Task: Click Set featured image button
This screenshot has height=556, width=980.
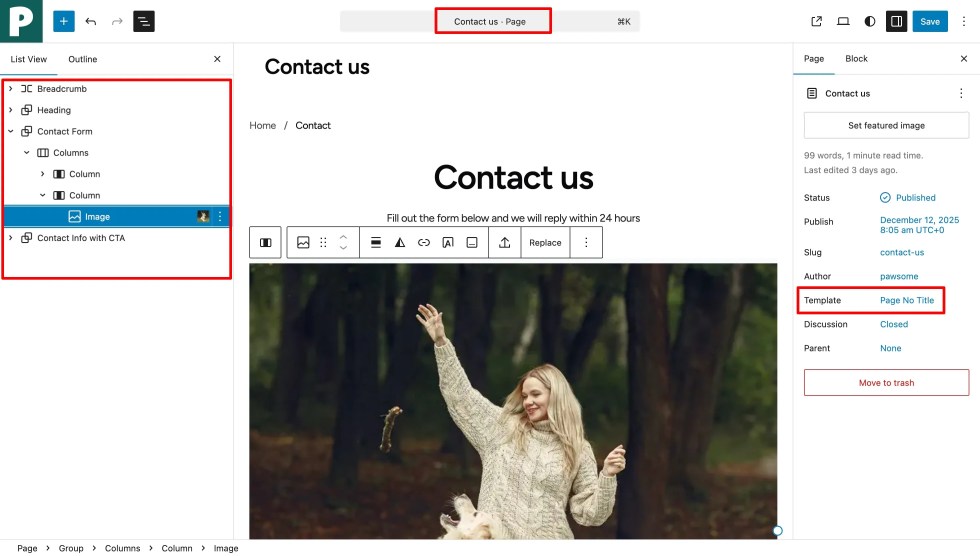Action: 886,126
